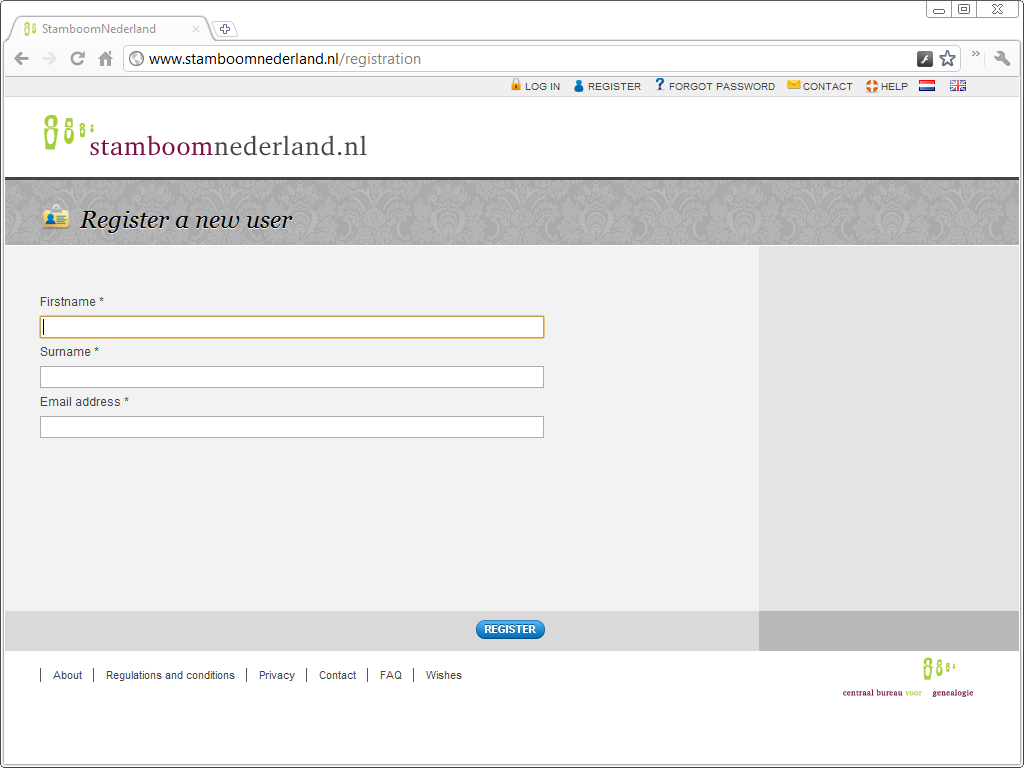1024x768 pixels.
Task: Bookmark the page with the star icon
Action: [948, 59]
